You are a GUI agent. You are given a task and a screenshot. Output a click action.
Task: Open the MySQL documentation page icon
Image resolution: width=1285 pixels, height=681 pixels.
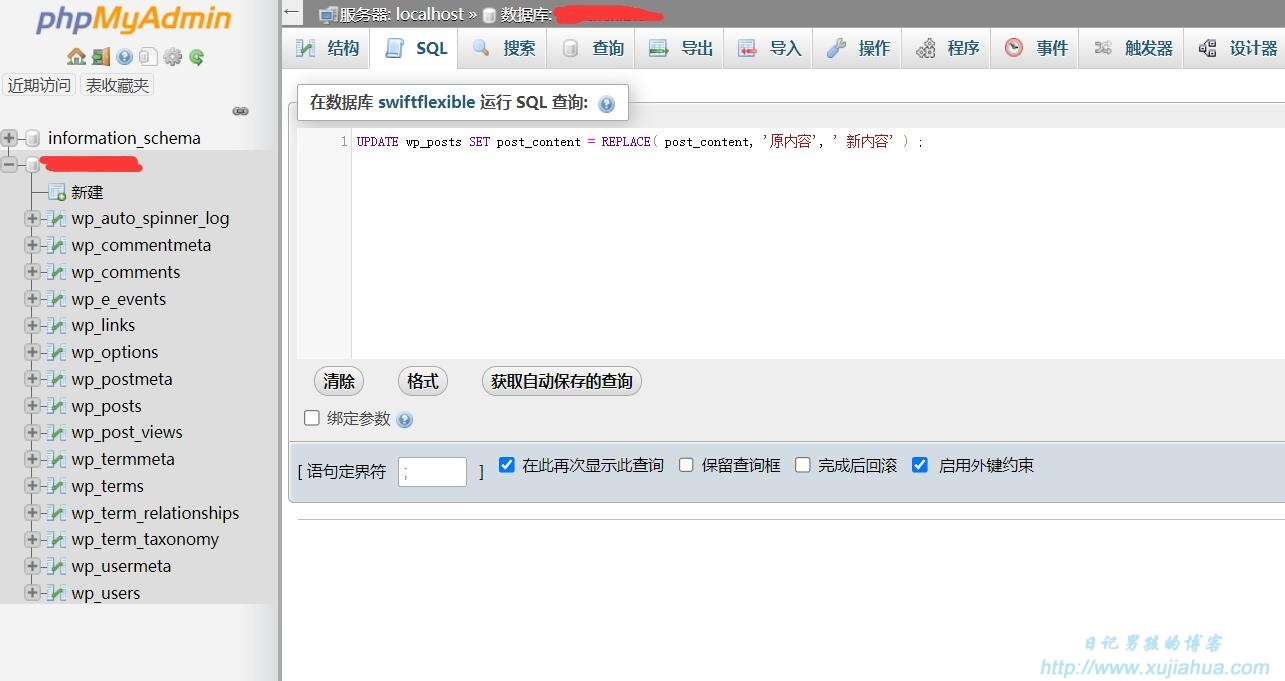(148, 57)
